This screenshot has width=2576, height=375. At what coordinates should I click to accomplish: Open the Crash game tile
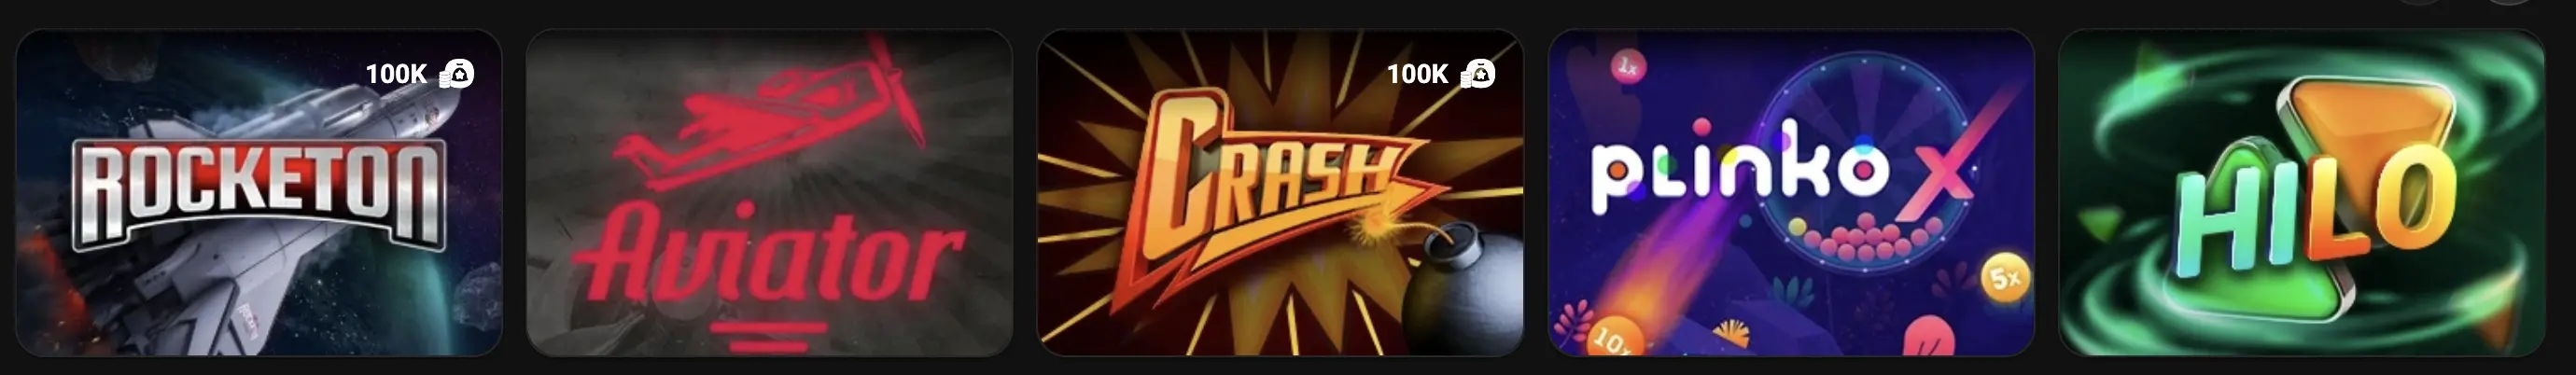[1280, 193]
